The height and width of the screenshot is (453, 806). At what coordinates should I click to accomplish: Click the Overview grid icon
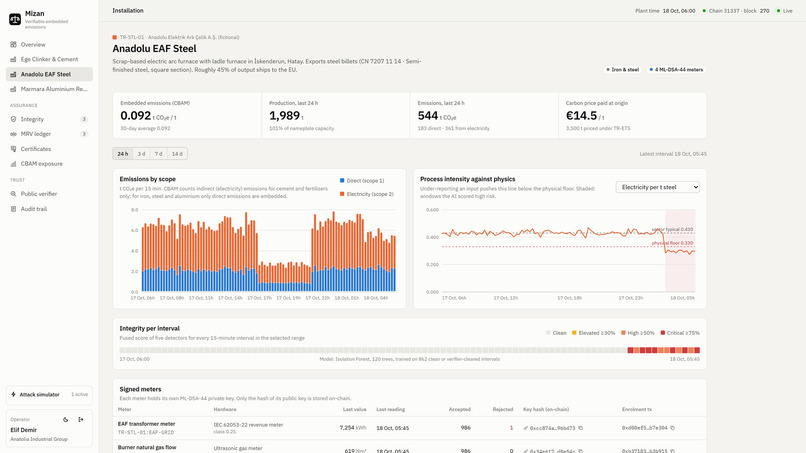click(13, 45)
